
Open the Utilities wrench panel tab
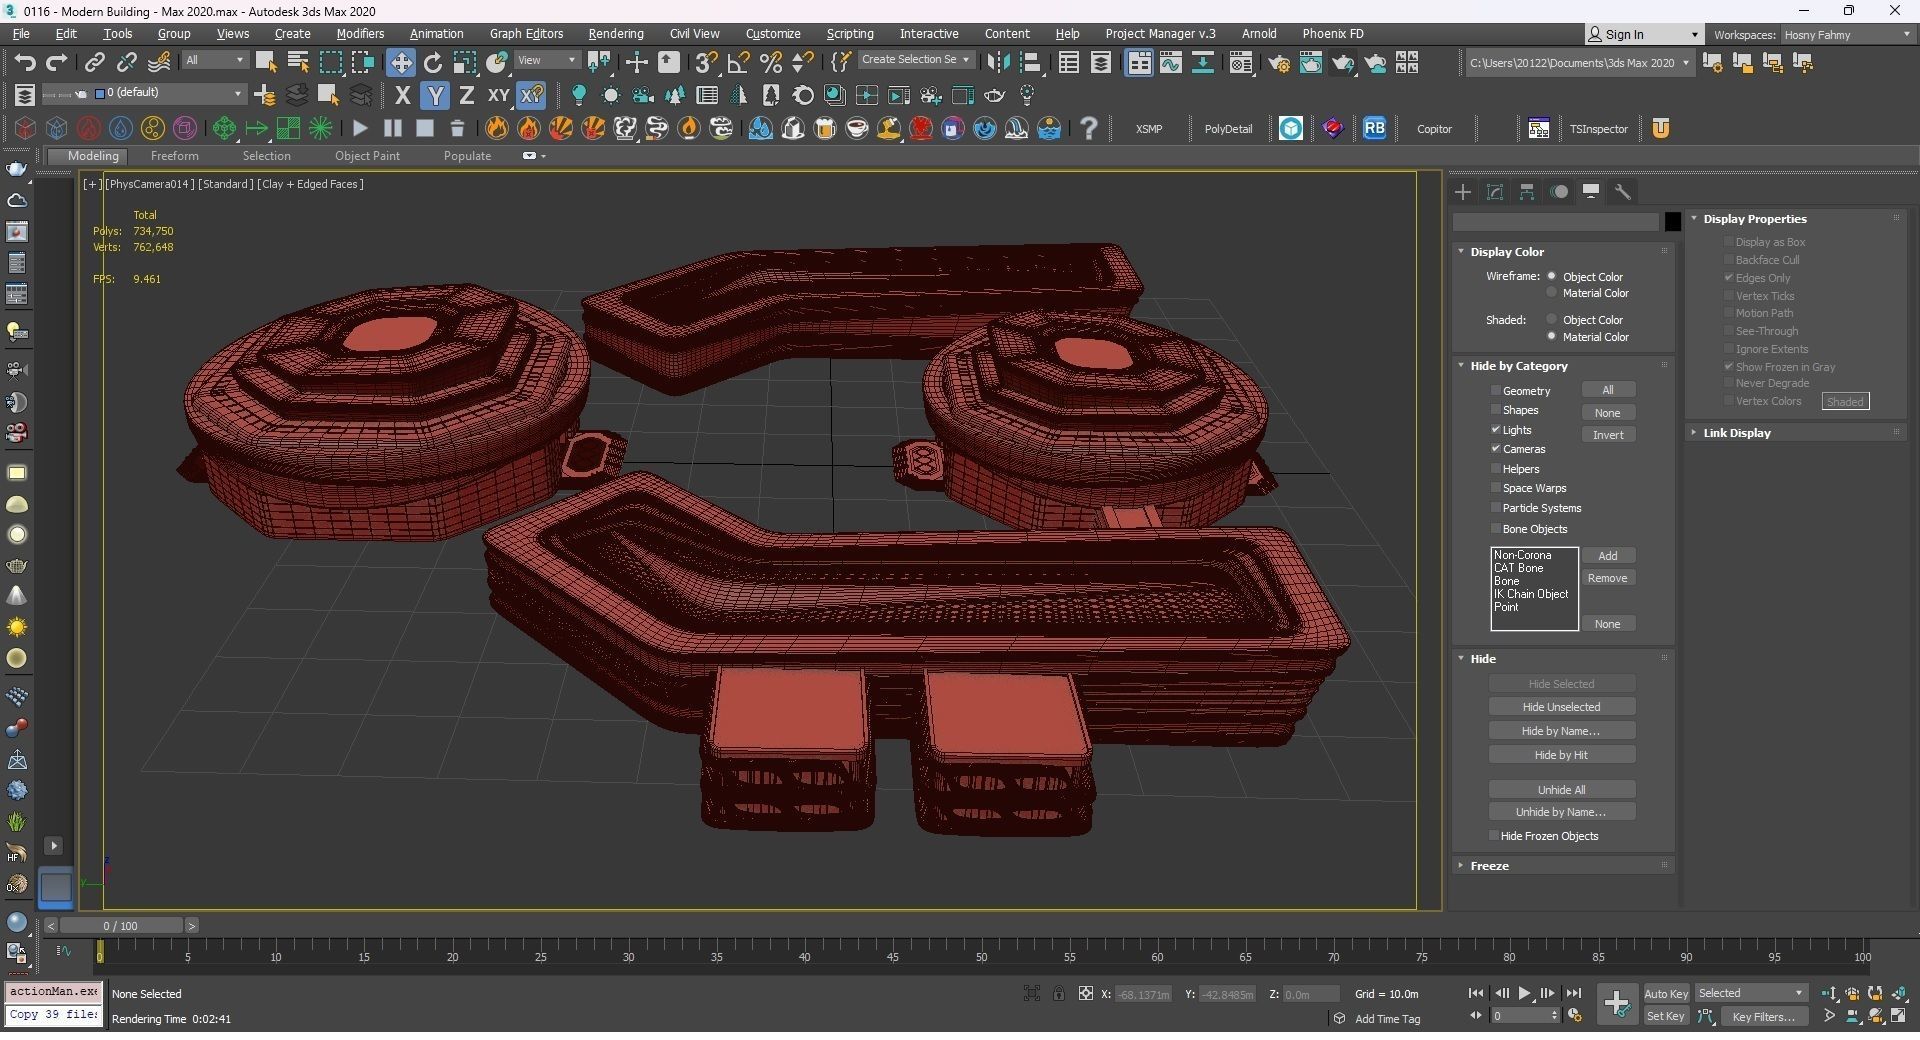click(1622, 191)
